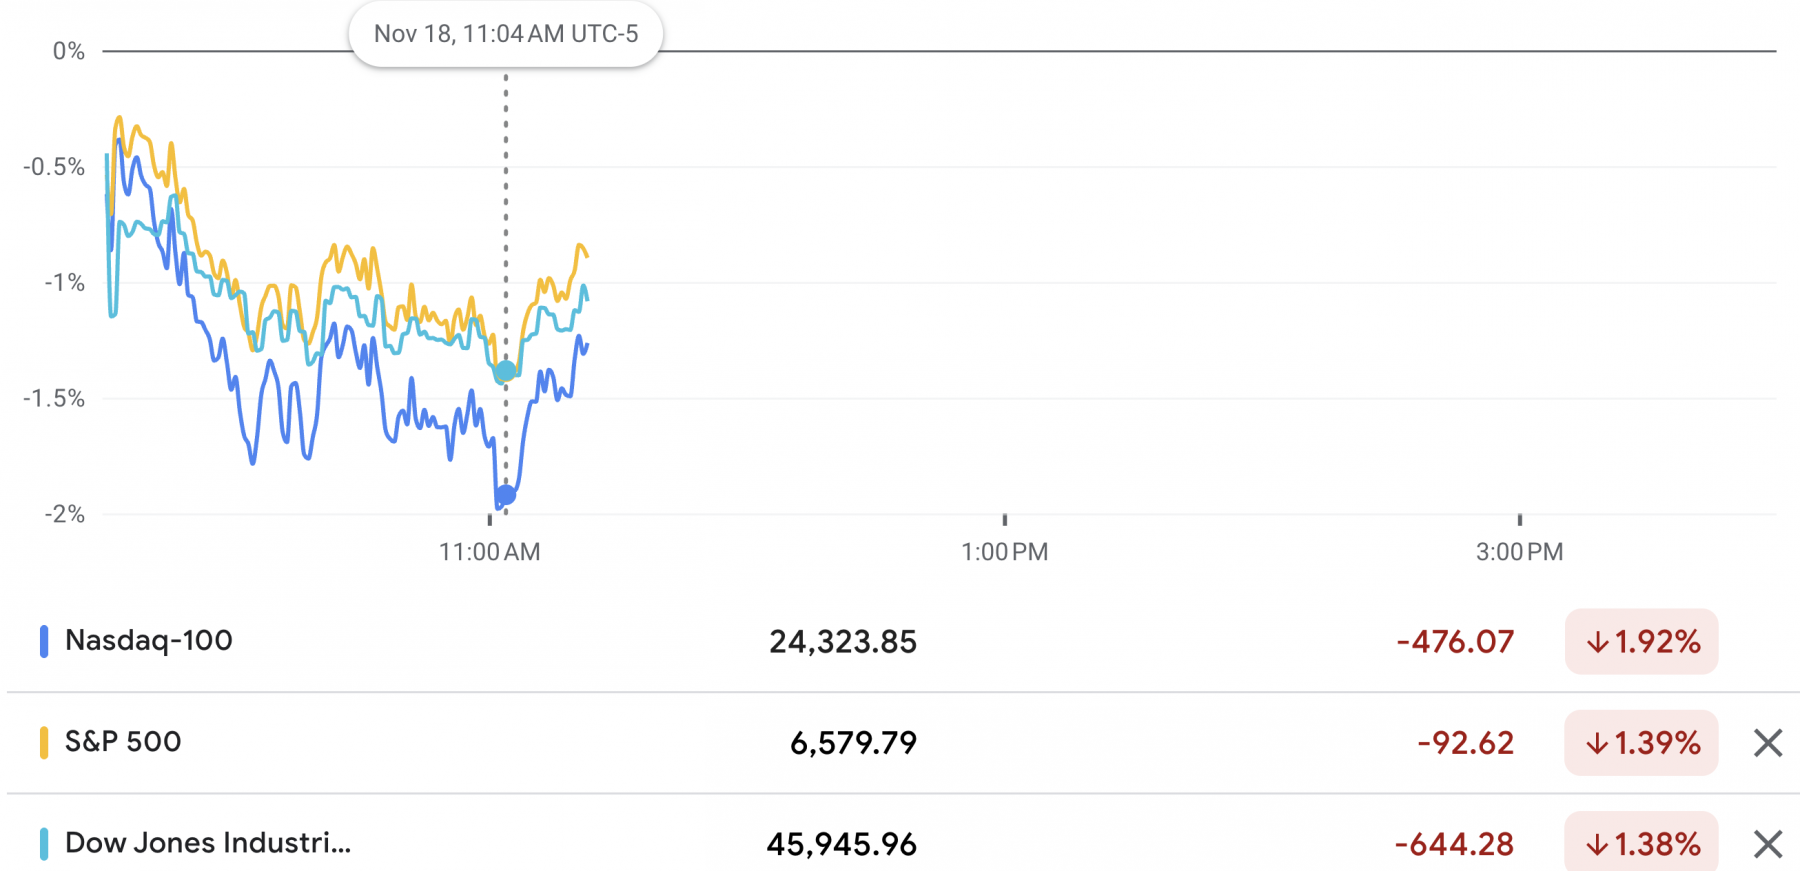Click the S&P 500 yellow legend marker
Image resolution: width=1800 pixels, height=871 pixels.
42,743
